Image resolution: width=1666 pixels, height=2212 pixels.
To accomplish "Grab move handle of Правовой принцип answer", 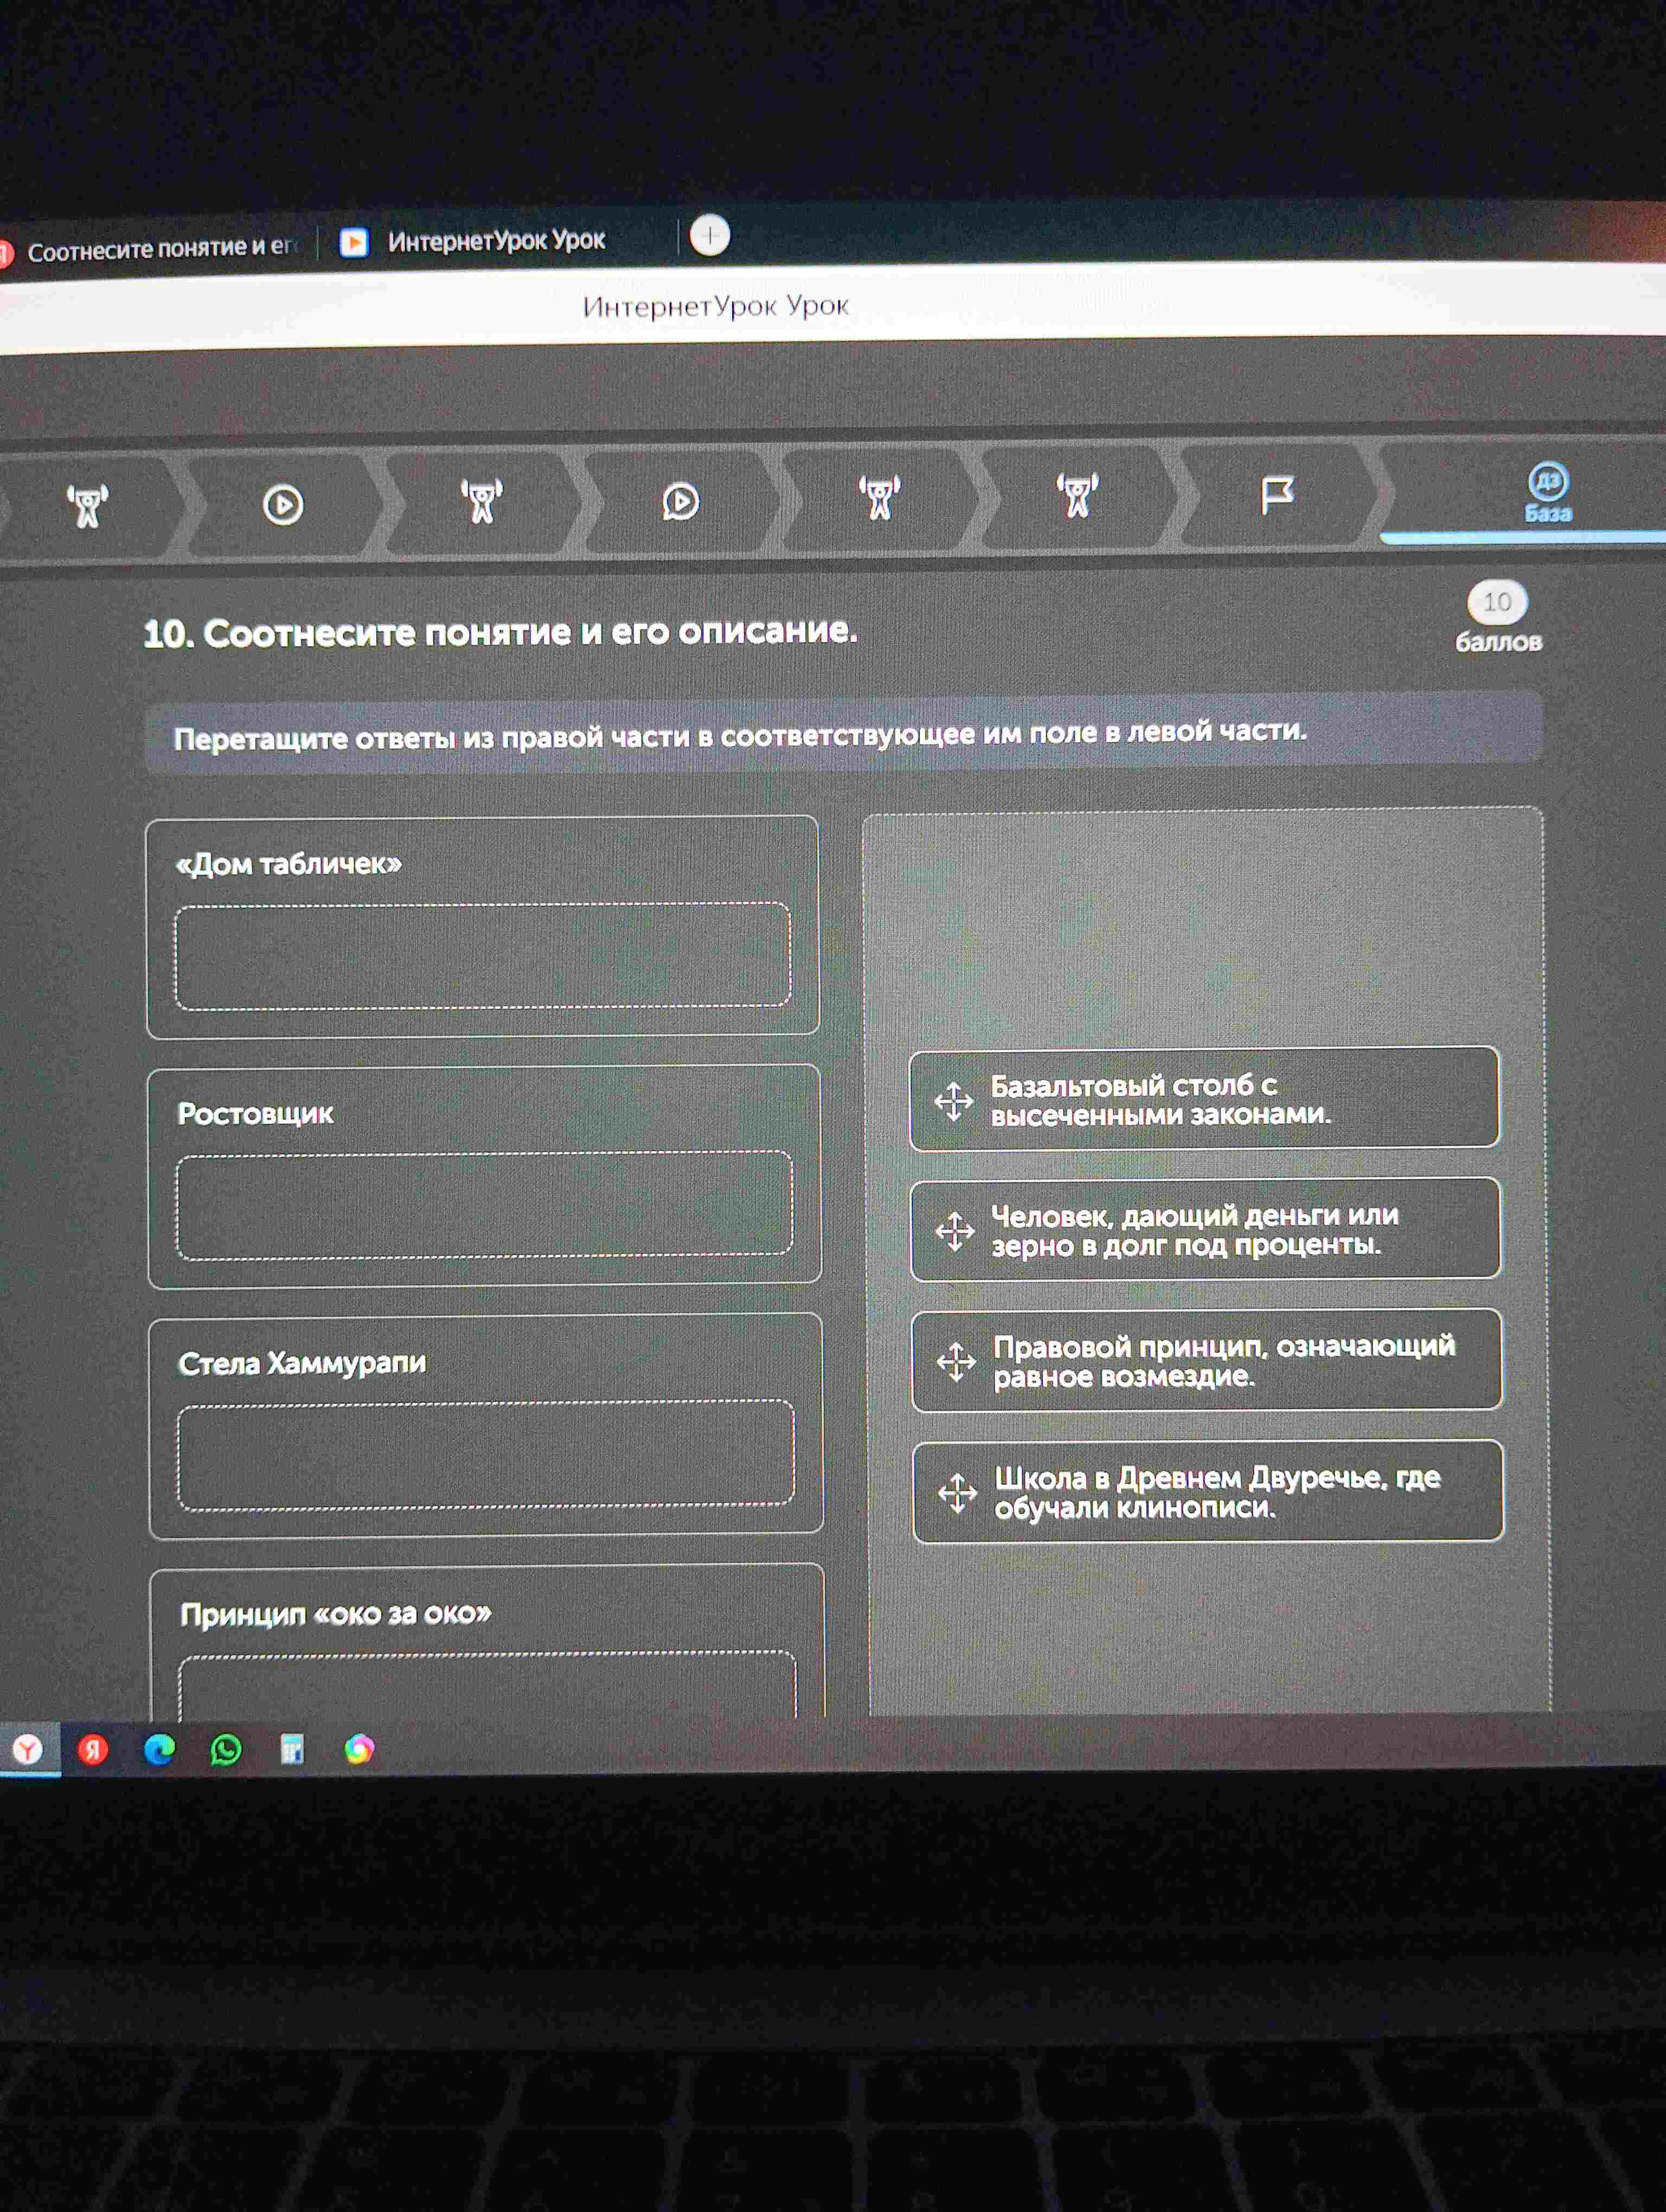I will (x=956, y=1361).
